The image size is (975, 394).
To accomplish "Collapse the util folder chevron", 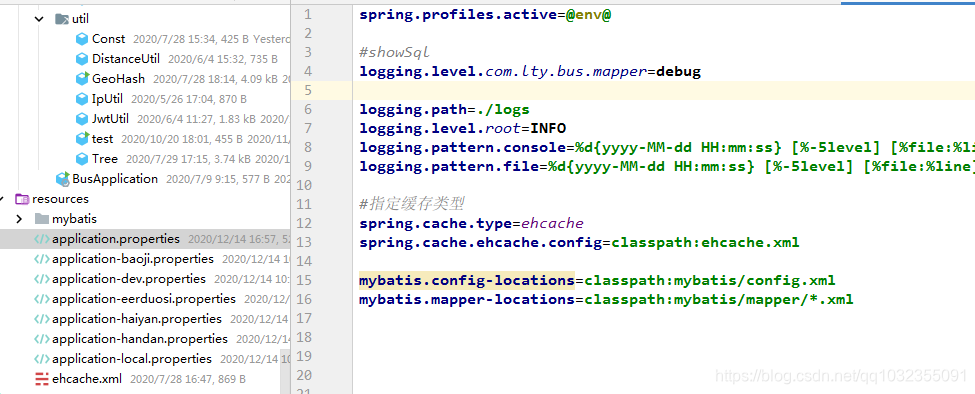I will [x=39, y=19].
